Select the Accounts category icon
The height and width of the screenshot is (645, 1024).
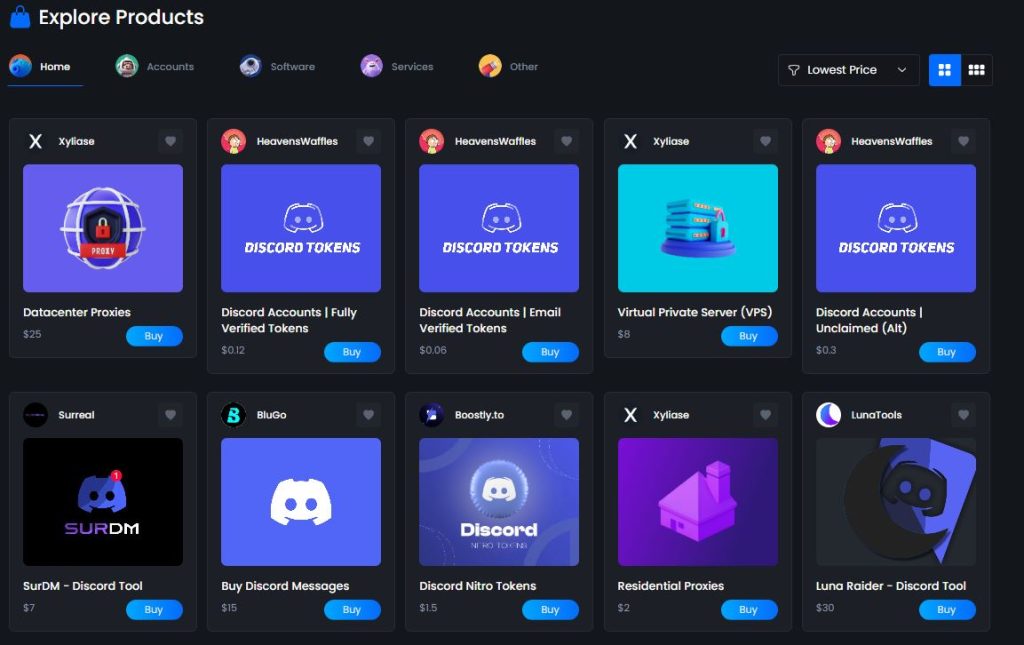point(126,66)
